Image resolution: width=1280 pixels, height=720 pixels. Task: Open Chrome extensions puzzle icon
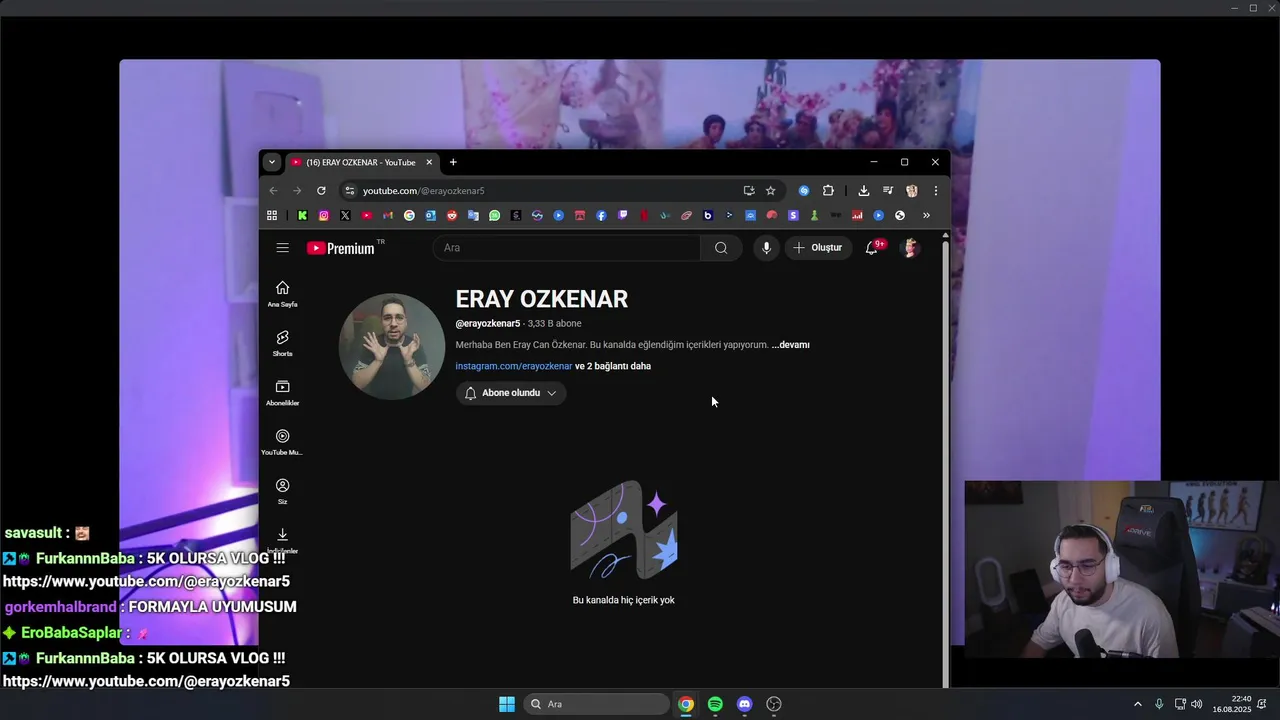pyautogui.click(x=828, y=191)
